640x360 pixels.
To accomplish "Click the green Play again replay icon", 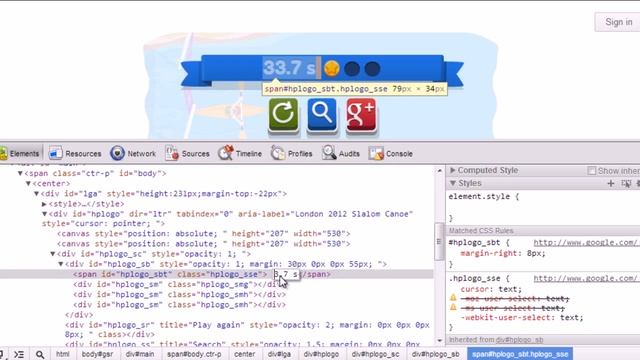I will pos(283,115).
